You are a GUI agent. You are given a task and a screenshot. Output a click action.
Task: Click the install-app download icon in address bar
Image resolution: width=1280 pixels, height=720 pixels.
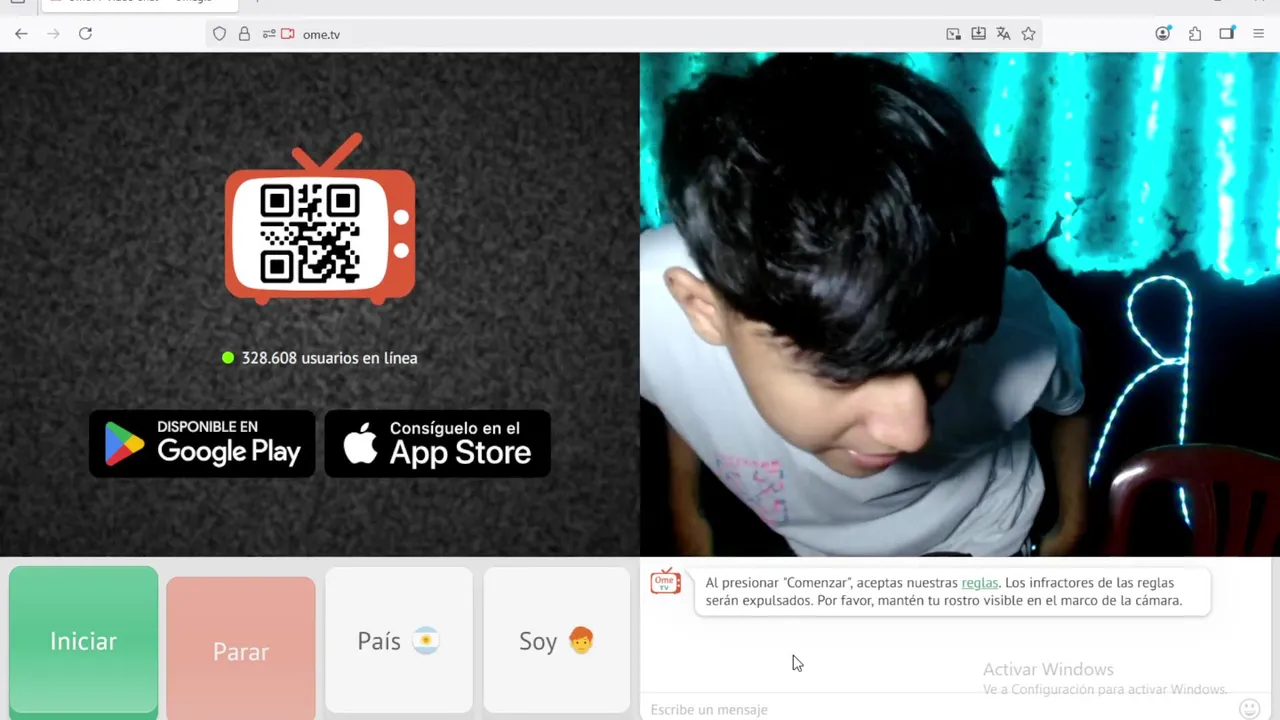click(x=978, y=34)
